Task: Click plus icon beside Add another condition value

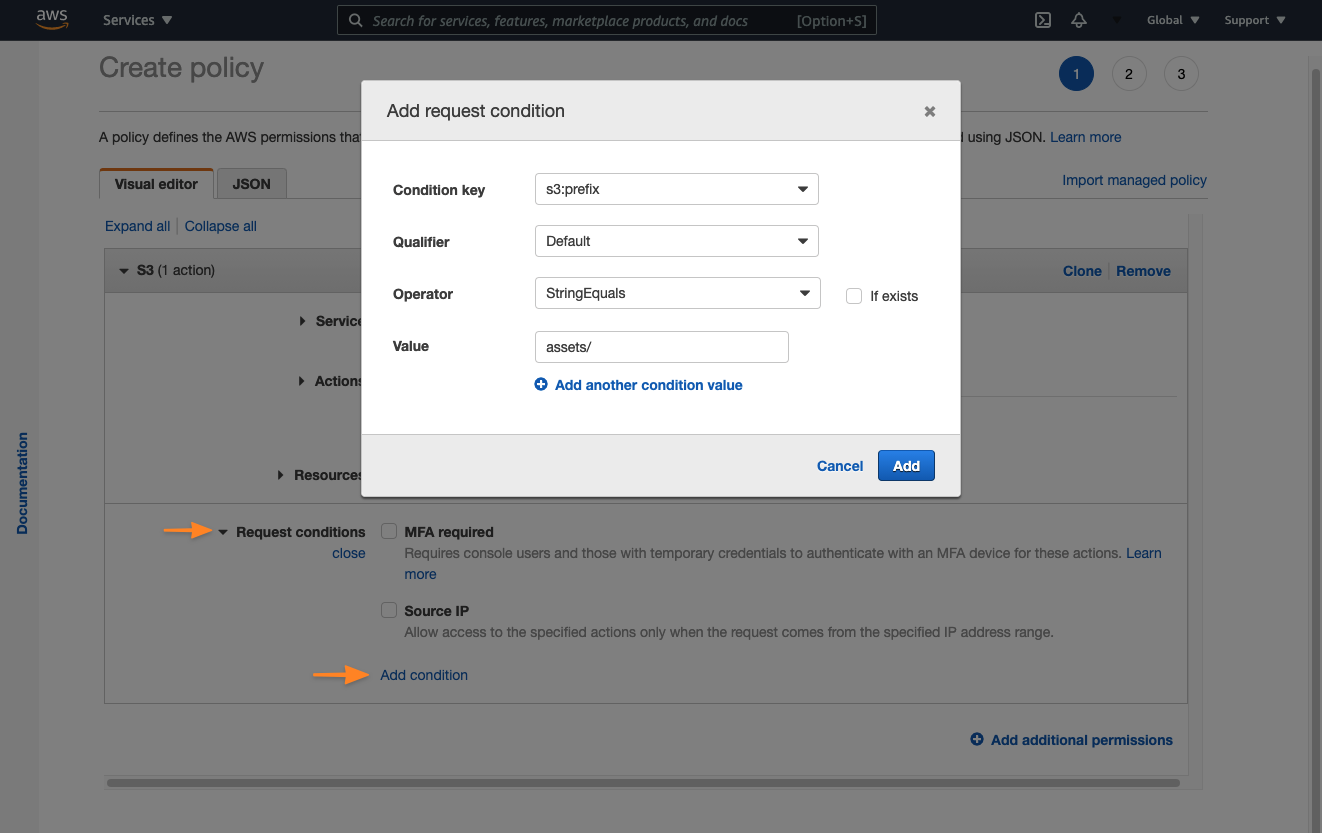Action: click(541, 384)
